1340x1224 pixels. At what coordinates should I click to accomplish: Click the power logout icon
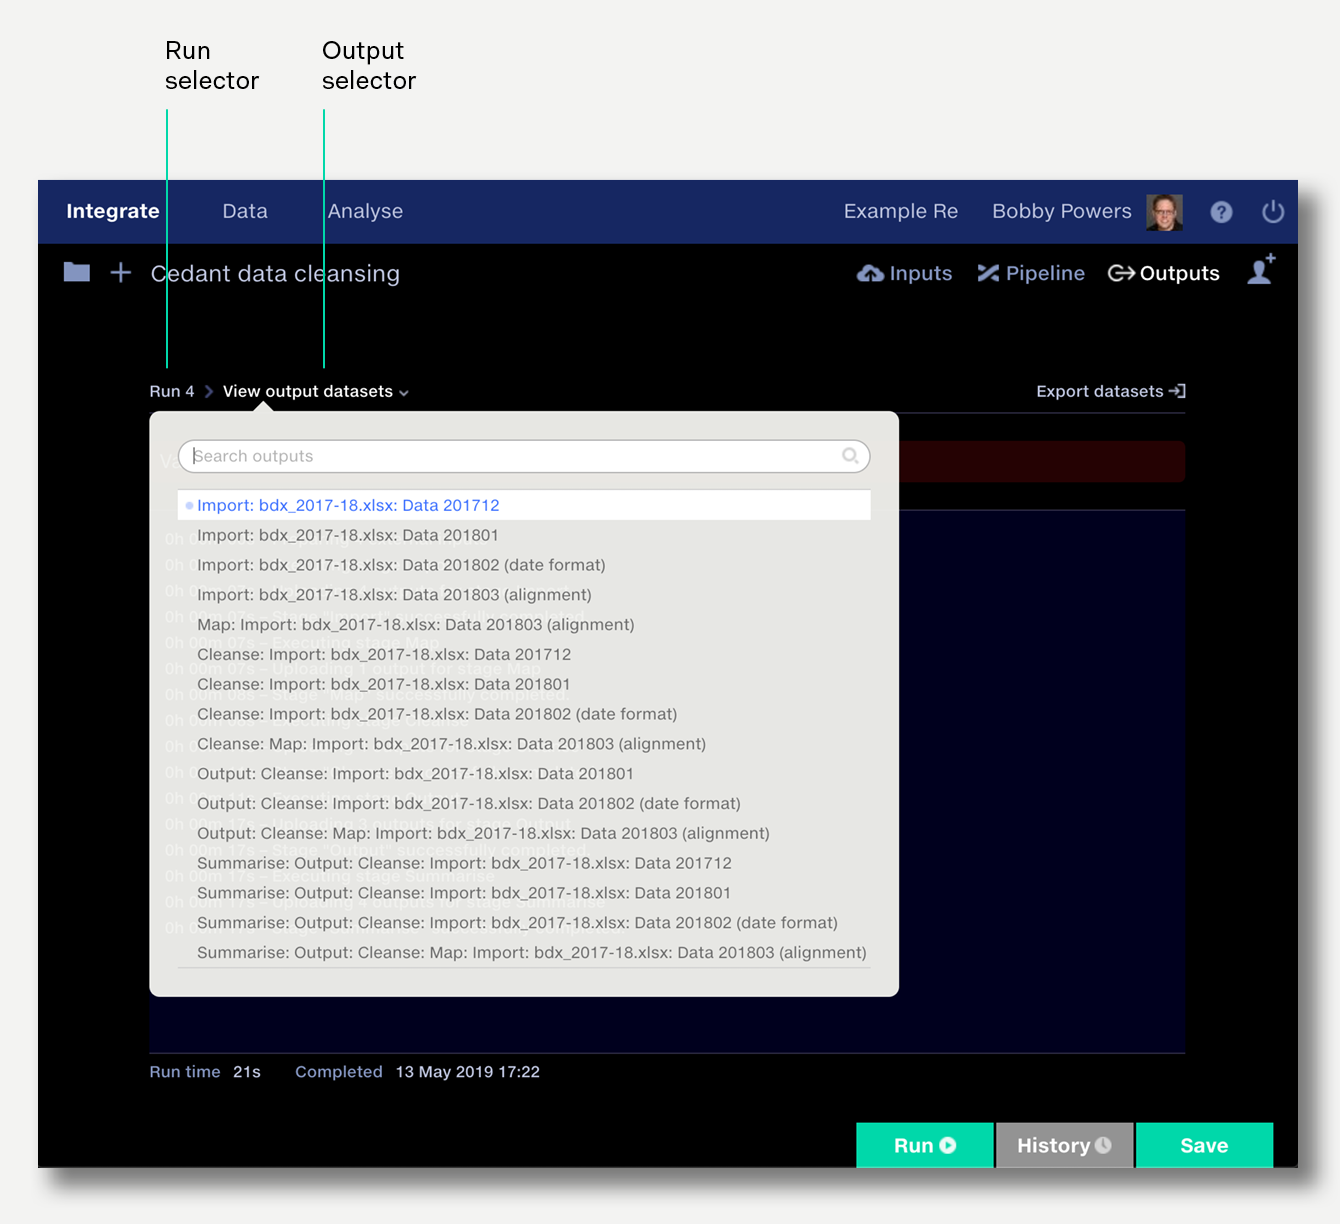1273,212
